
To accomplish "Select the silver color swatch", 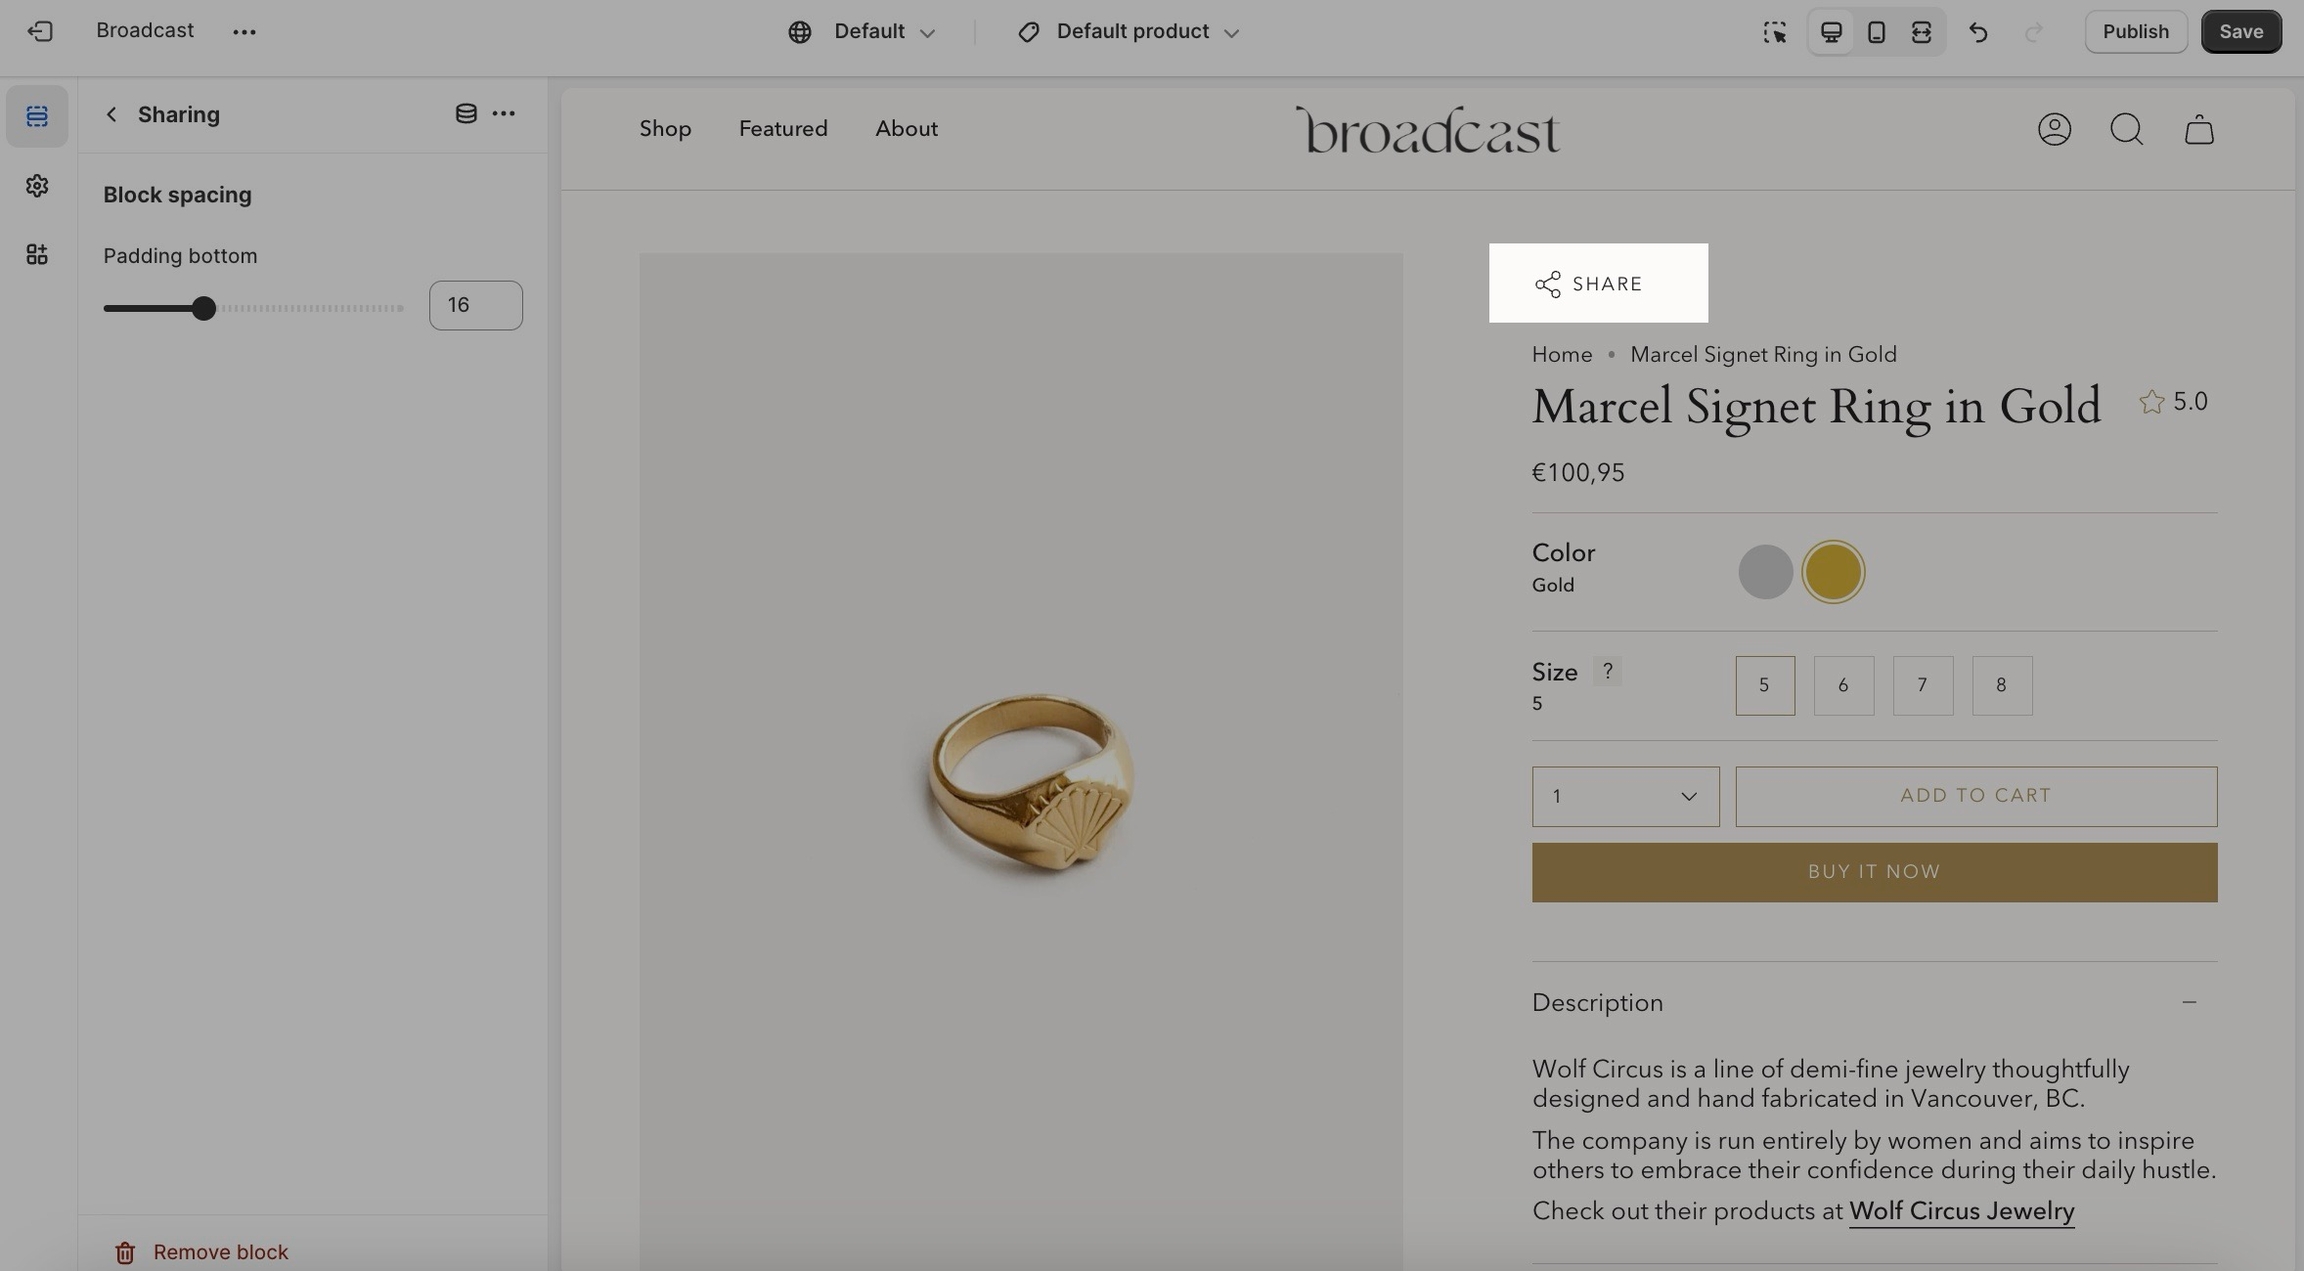I will [x=1765, y=572].
